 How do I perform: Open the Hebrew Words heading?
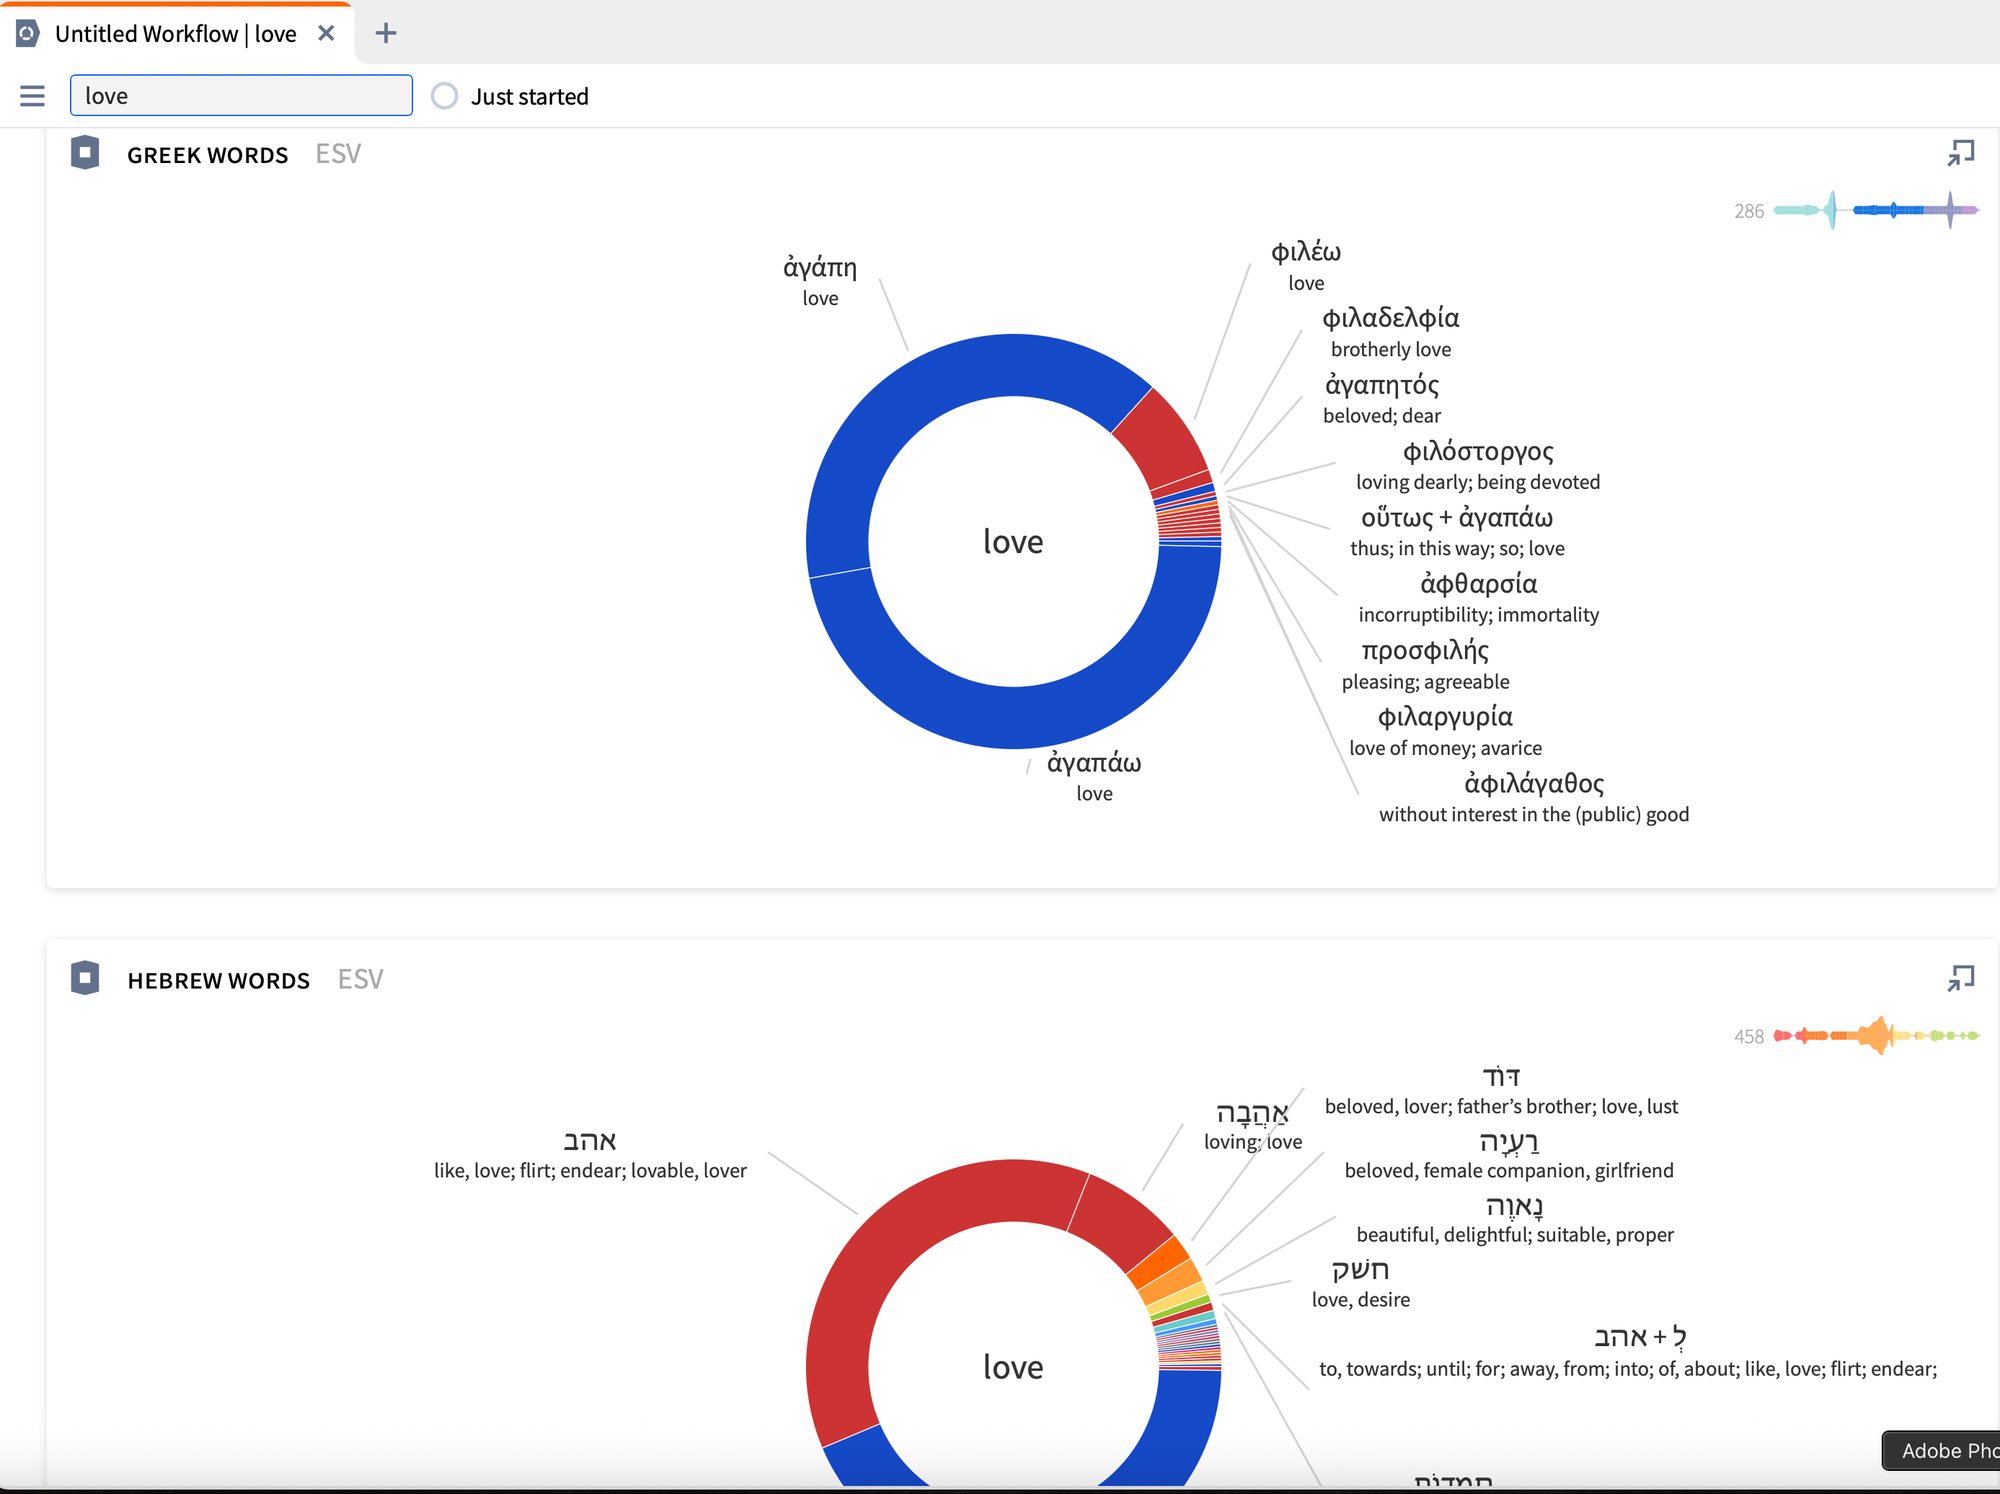pyautogui.click(x=218, y=980)
